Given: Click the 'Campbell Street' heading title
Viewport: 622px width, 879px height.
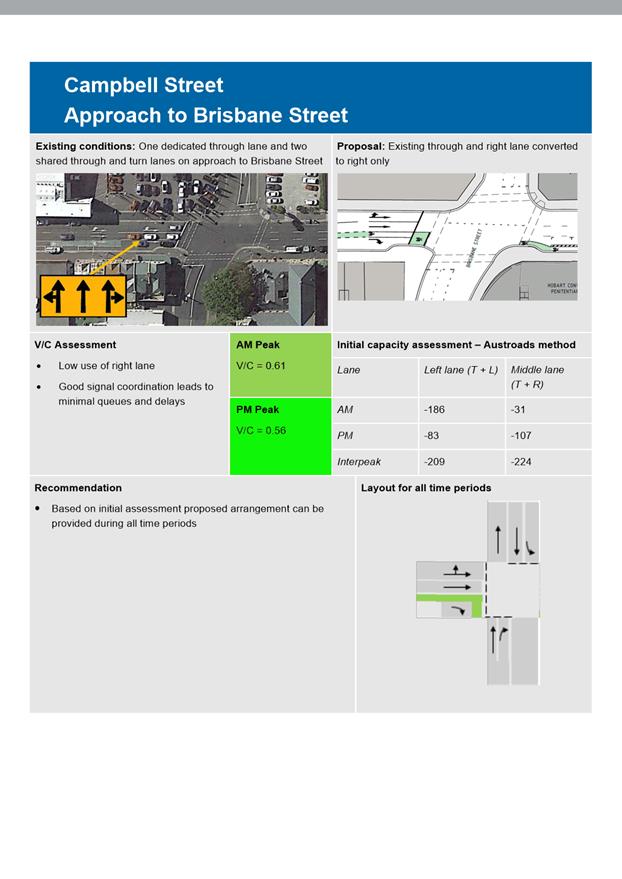Looking at the screenshot, I should click(x=143, y=85).
